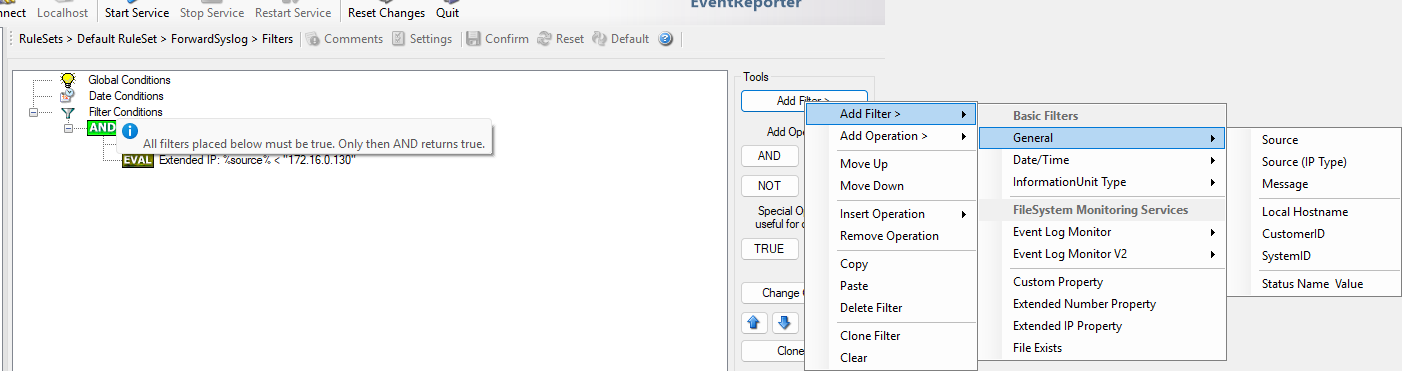Viewport: 1402px width, 371px height.
Task: Confirm changes with the Confirm button
Action: (499, 39)
